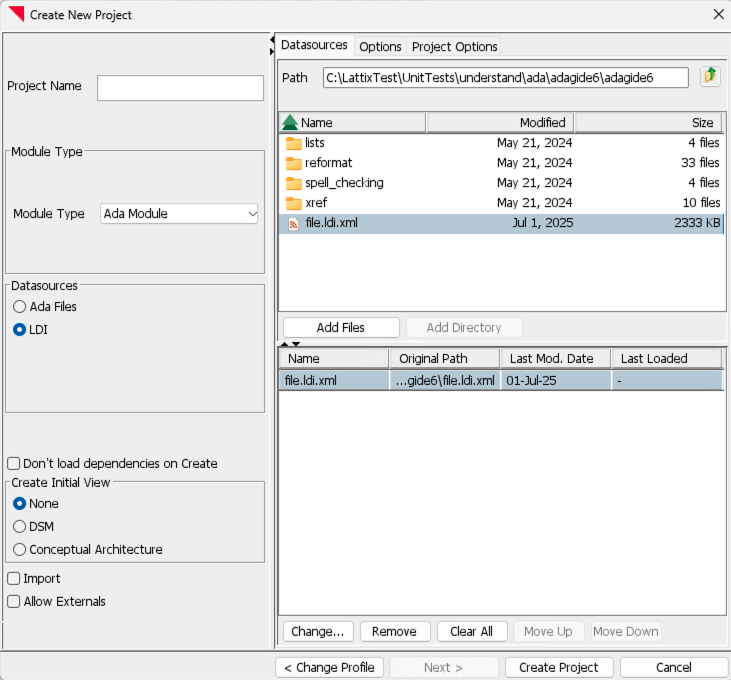Open the Module Type dropdown
Screen dimensions: 731x680
[179, 213]
